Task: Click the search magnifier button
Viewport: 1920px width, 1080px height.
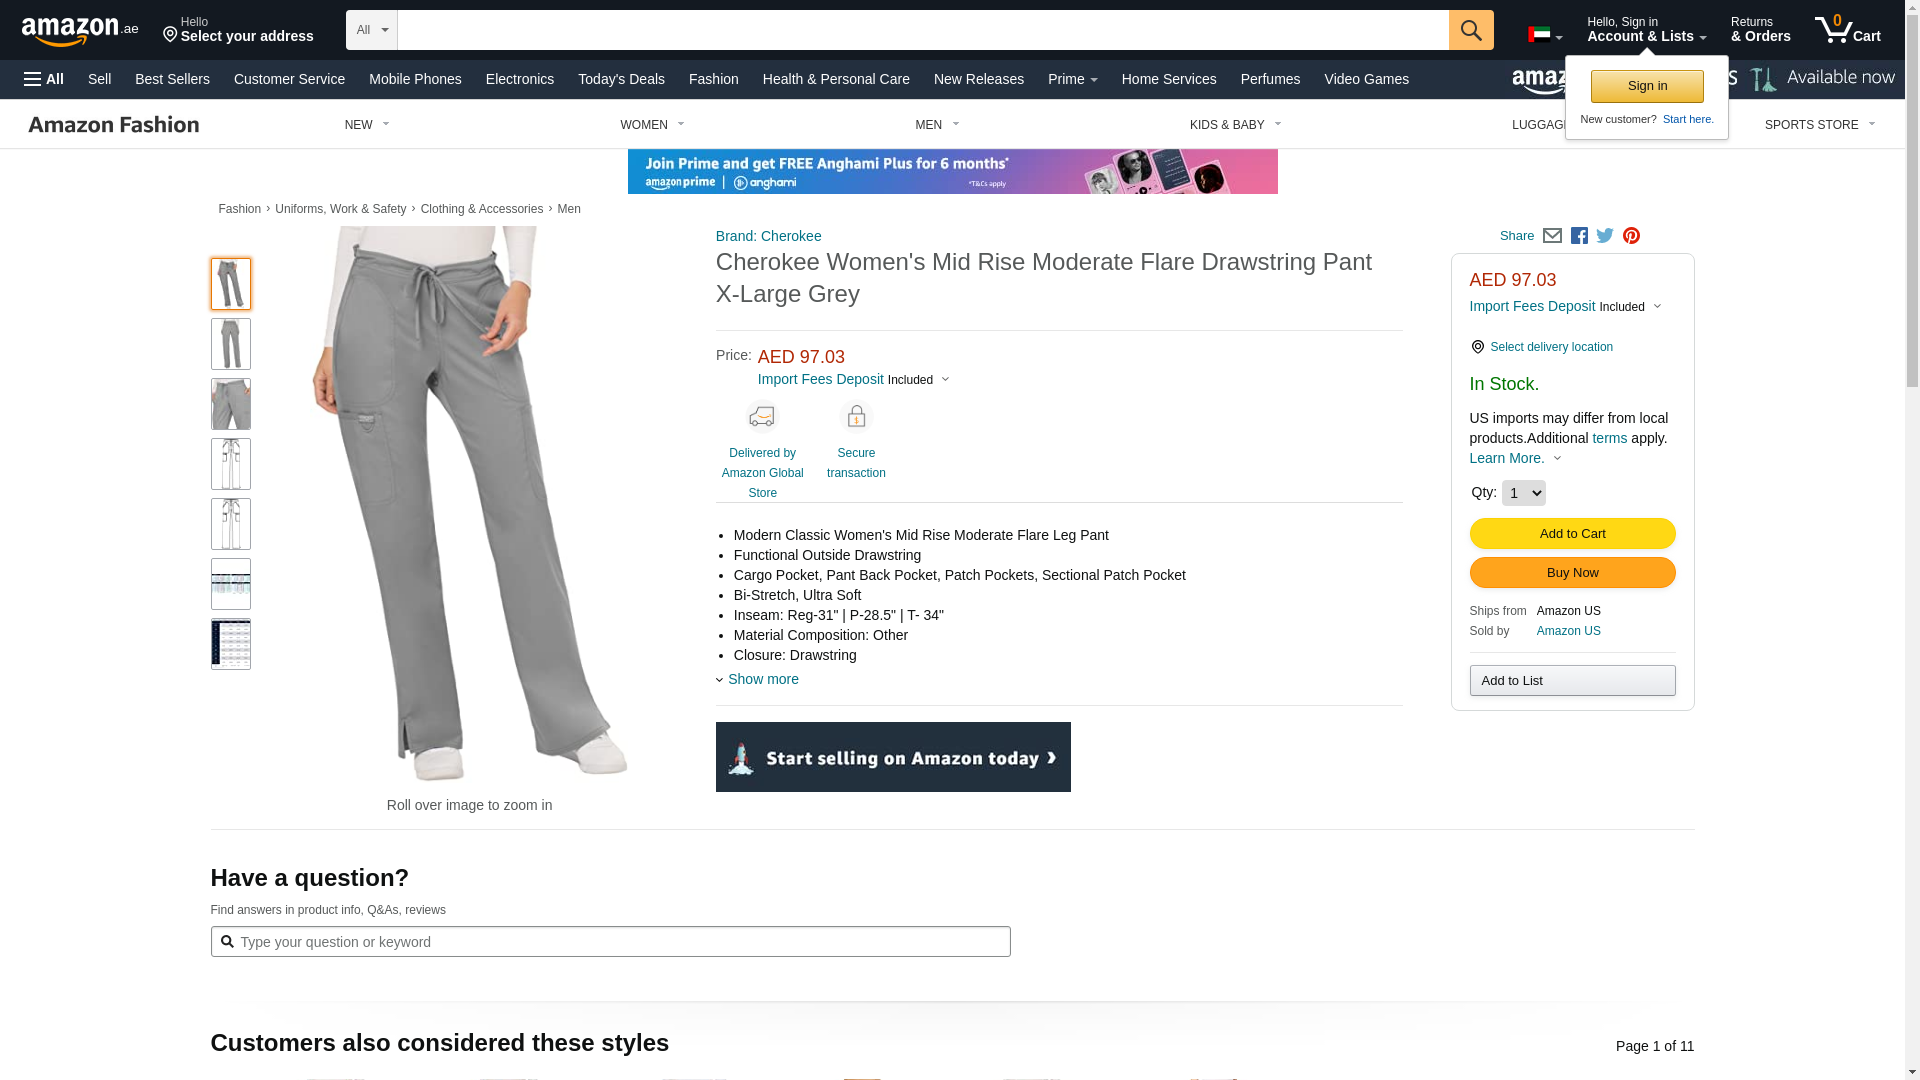Action: (x=1470, y=30)
